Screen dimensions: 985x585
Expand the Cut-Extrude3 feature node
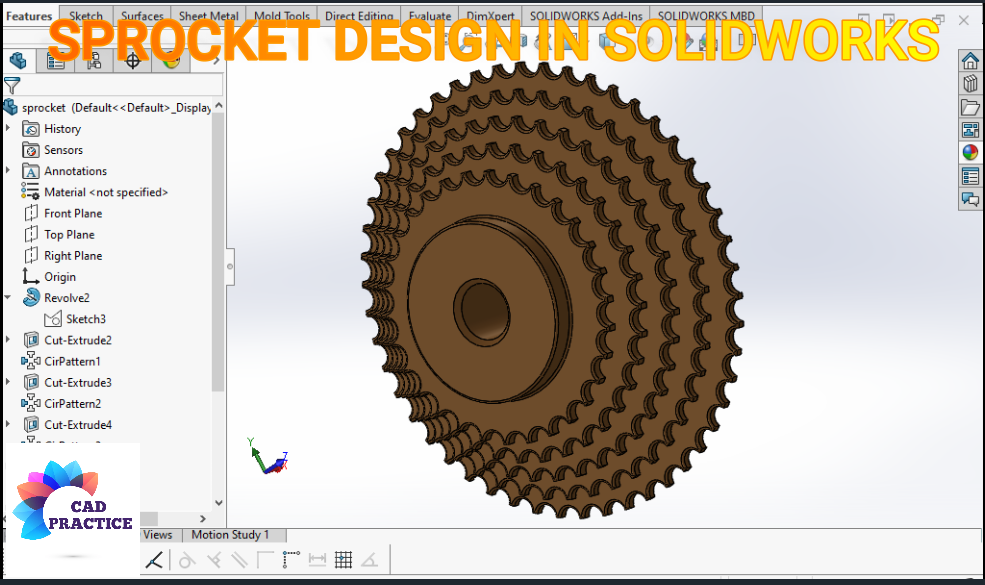point(8,381)
